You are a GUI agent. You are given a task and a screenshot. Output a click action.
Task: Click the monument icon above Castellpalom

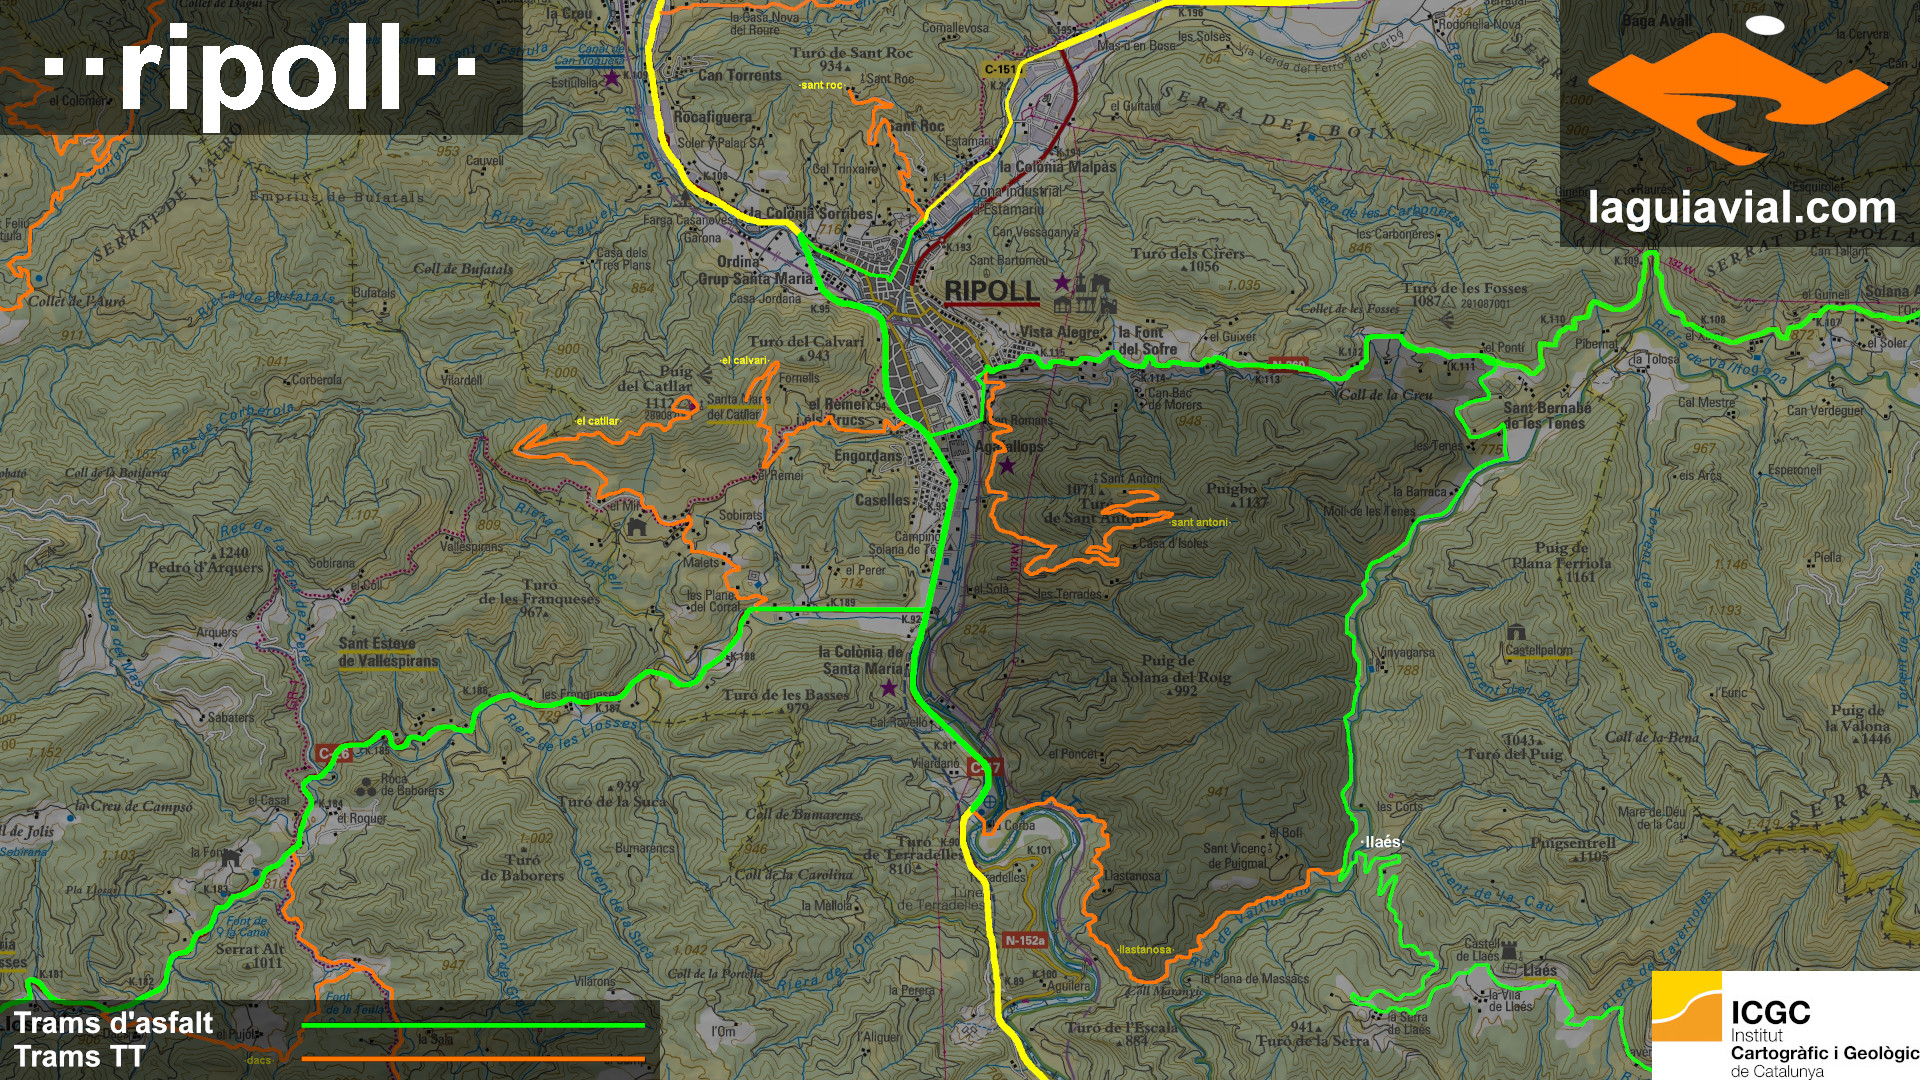click(1517, 632)
